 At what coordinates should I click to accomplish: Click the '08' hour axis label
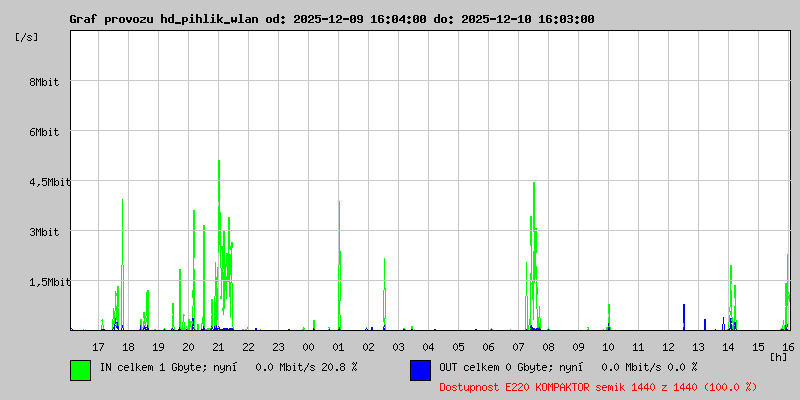548,347
